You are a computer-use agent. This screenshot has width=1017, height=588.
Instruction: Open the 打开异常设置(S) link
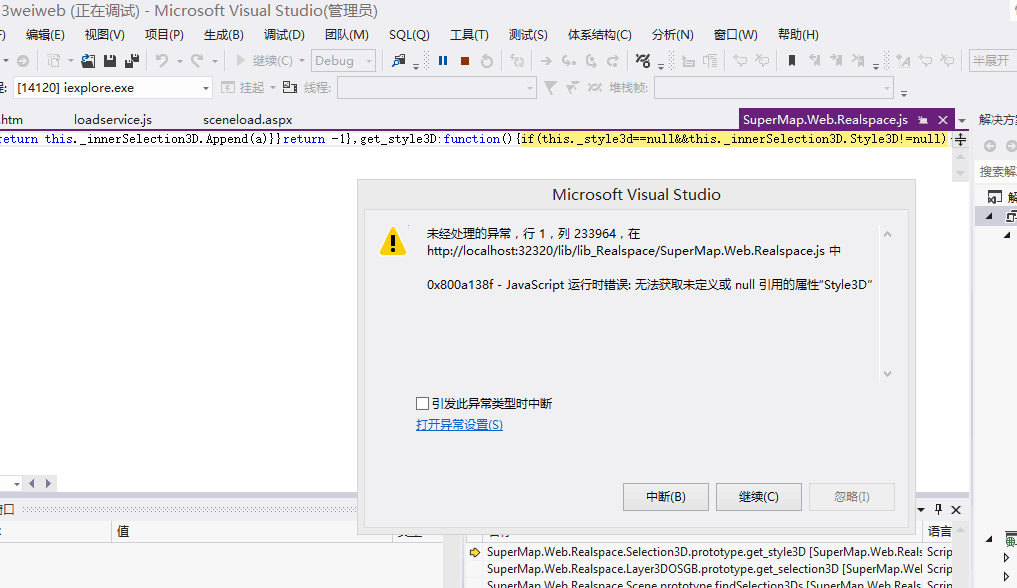[x=459, y=425]
